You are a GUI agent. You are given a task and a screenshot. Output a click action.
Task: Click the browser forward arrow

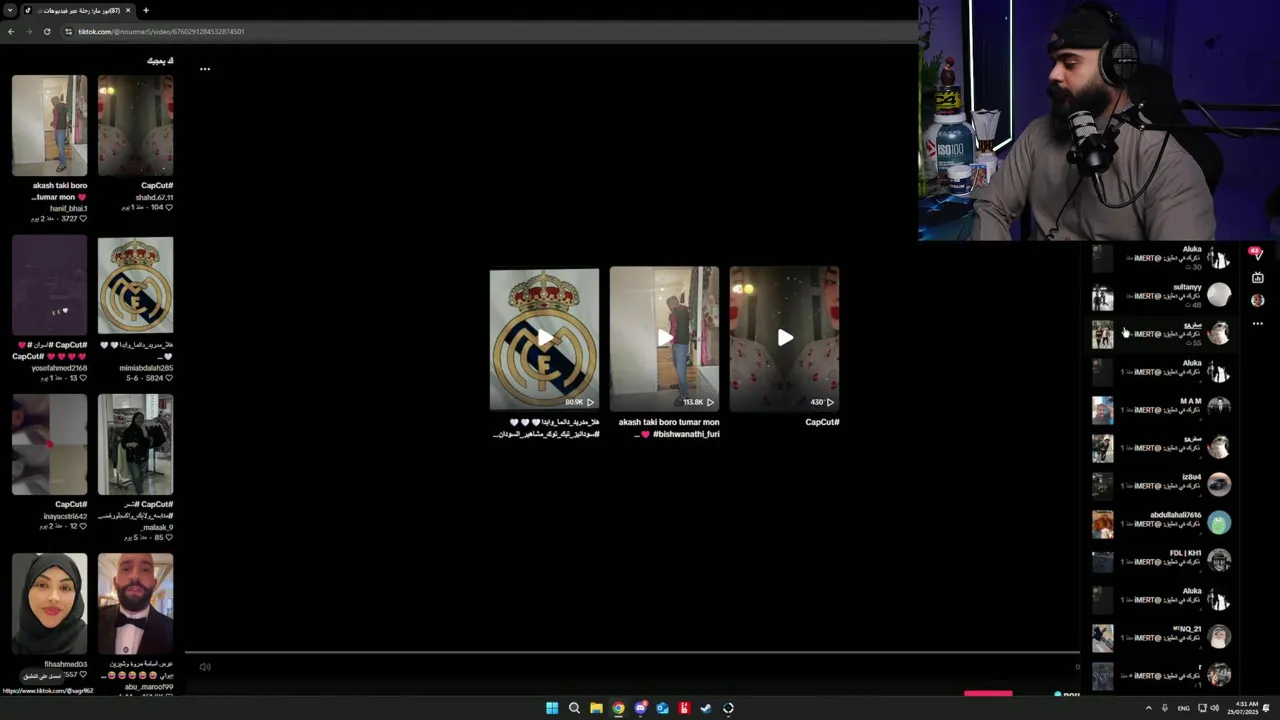click(28, 31)
